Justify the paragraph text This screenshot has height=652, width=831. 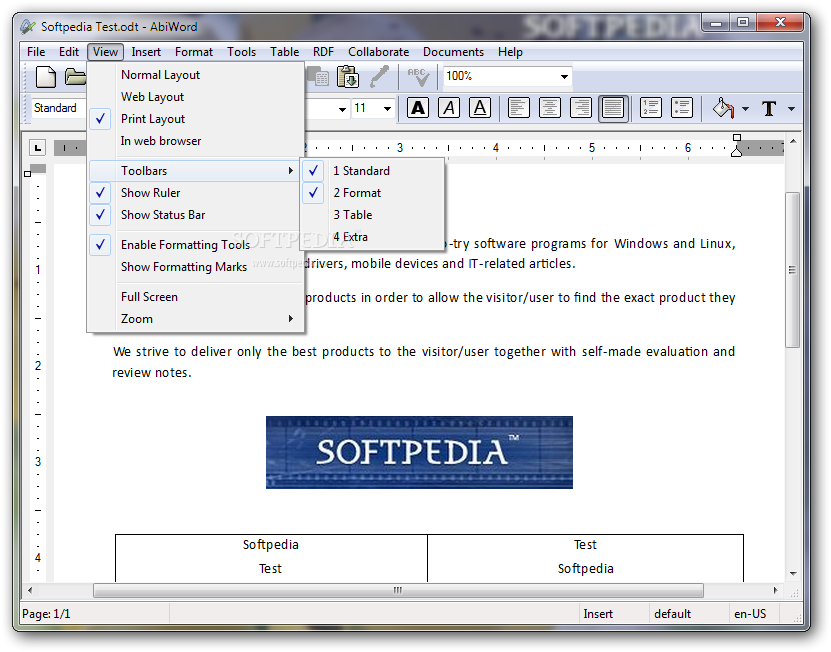[x=613, y=109]
